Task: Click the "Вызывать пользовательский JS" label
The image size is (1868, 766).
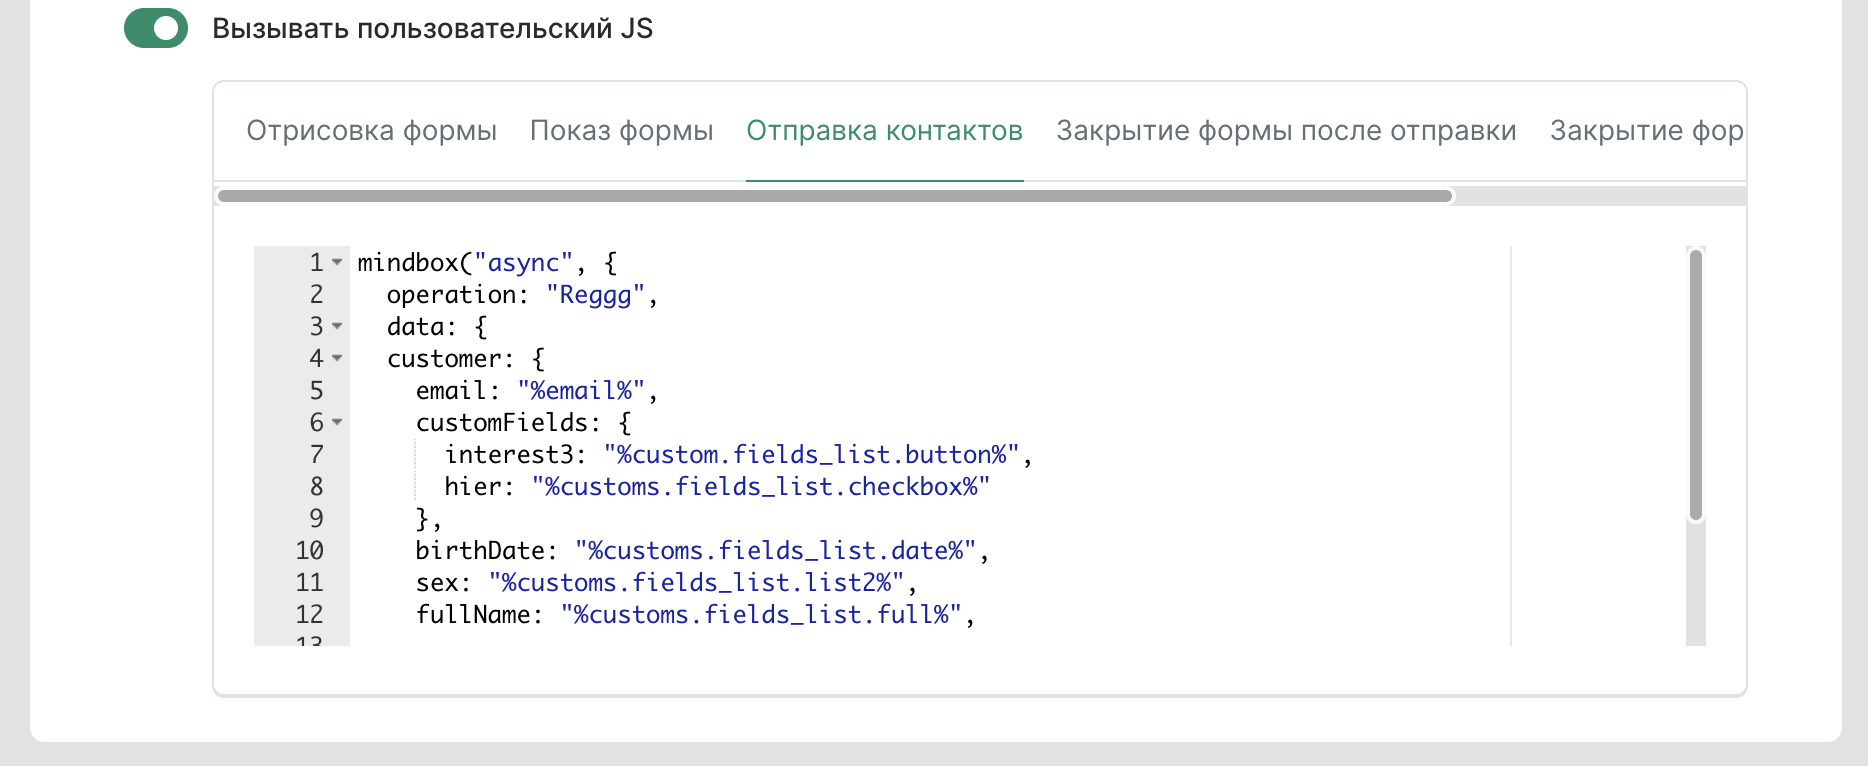Action: (433, 28)
